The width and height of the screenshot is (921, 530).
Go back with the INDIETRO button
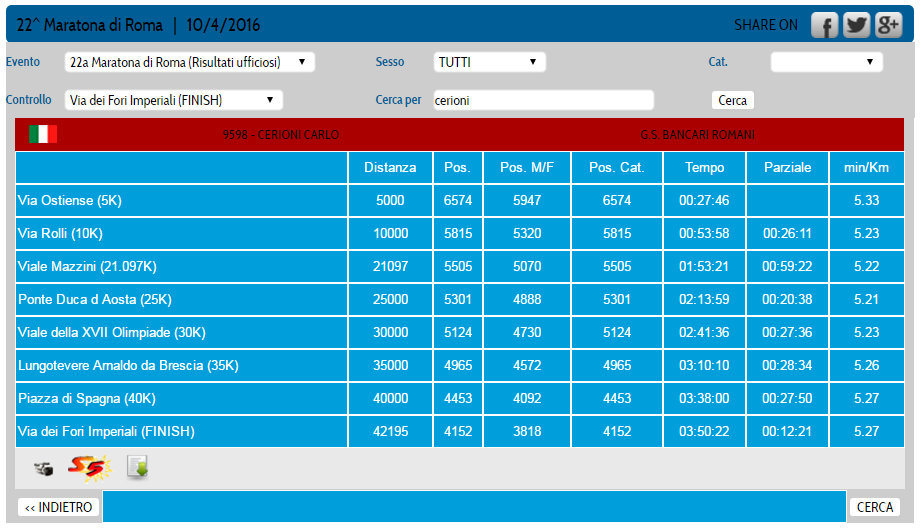[x=58, y=507]
